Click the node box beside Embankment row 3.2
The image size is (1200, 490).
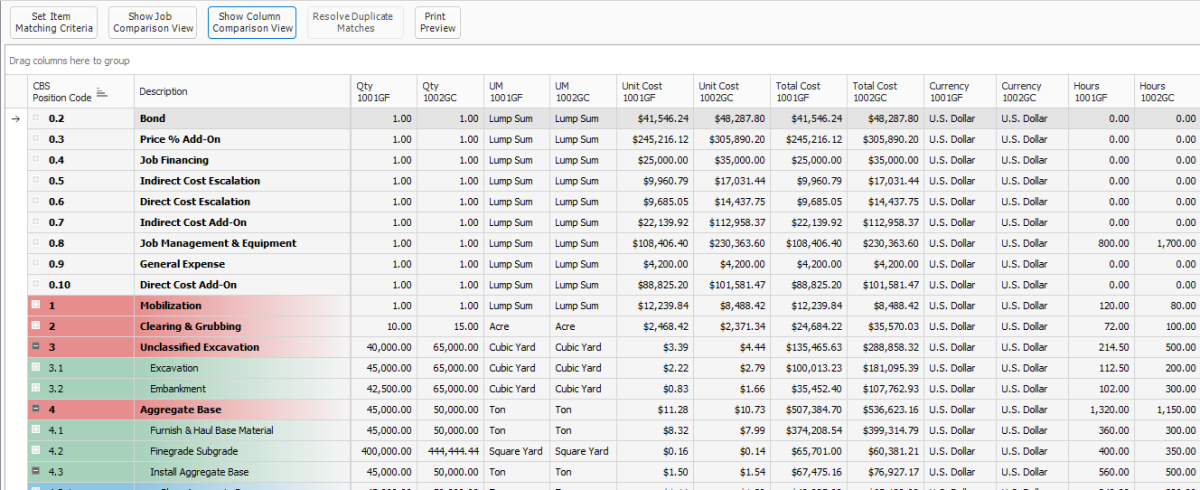(36, 388)
